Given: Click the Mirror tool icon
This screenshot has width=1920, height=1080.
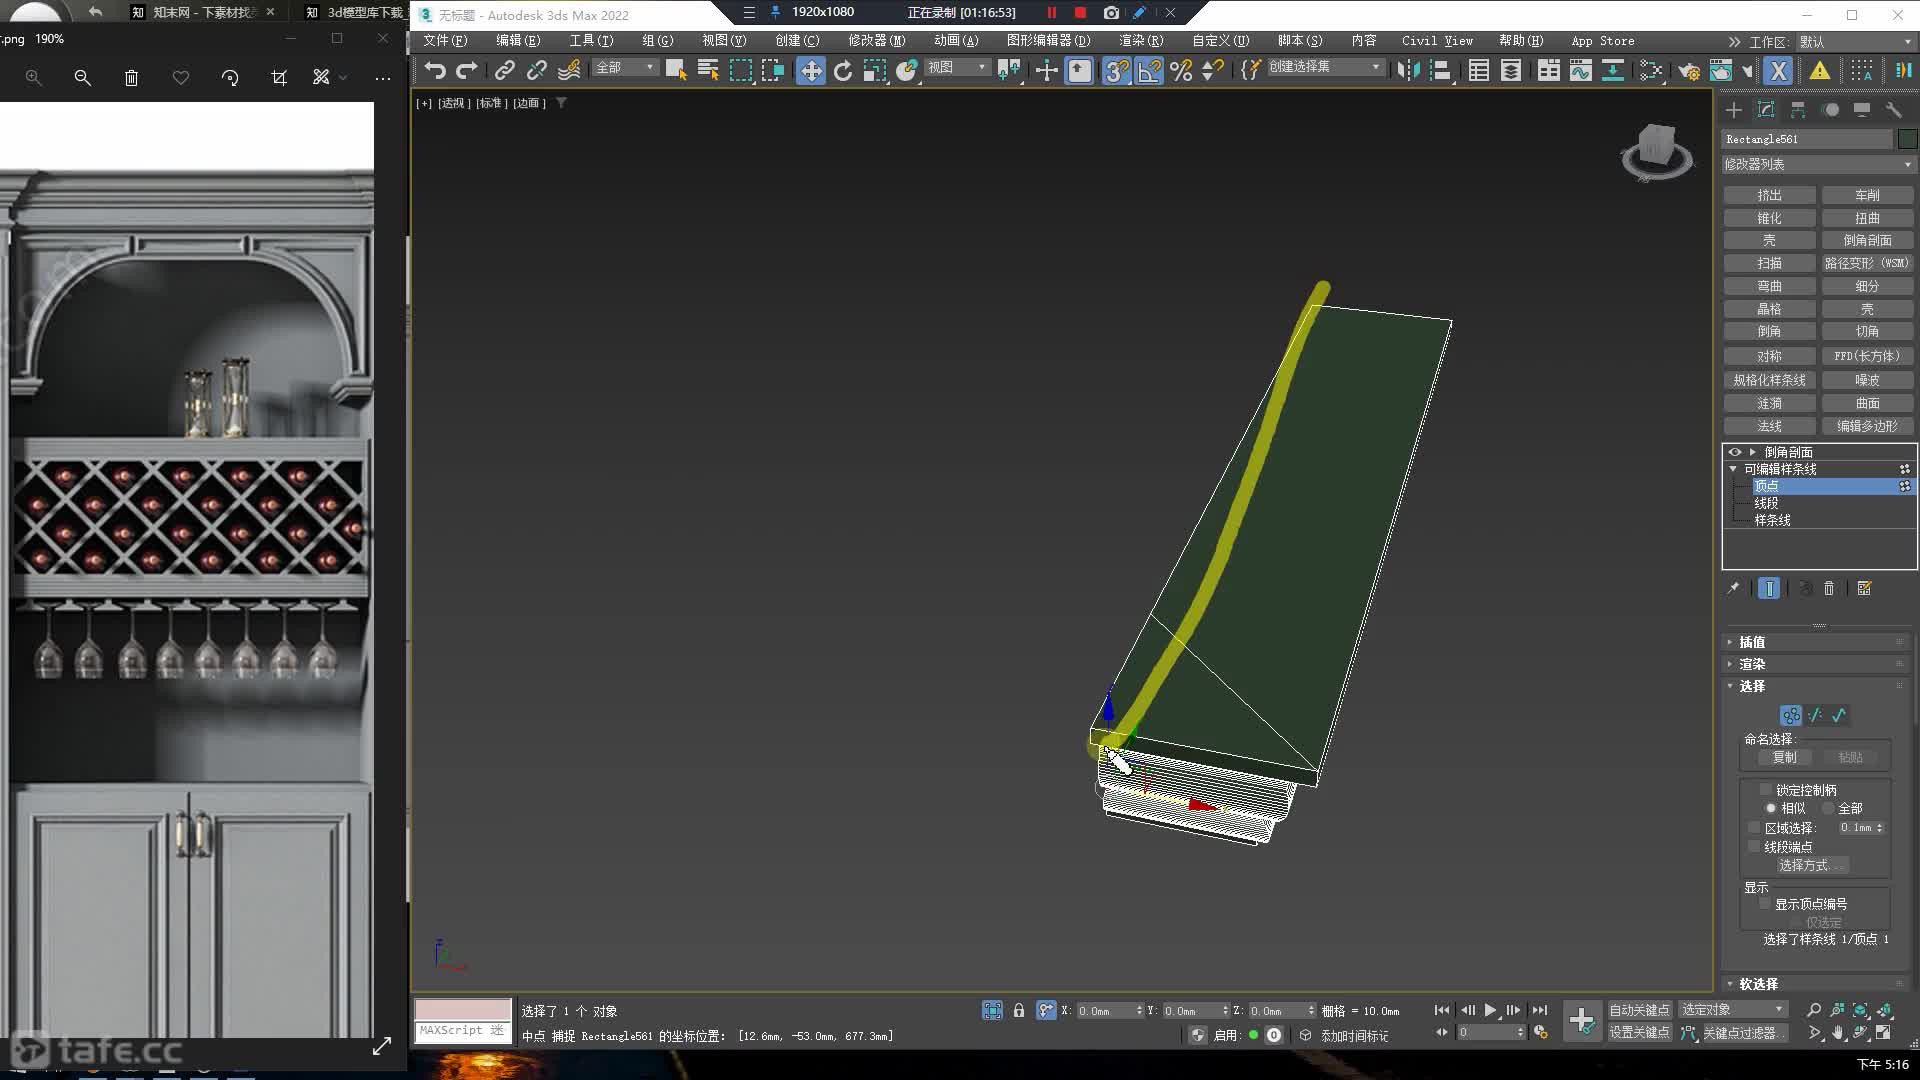Looking at the screenshot, I should [1408, 70].
